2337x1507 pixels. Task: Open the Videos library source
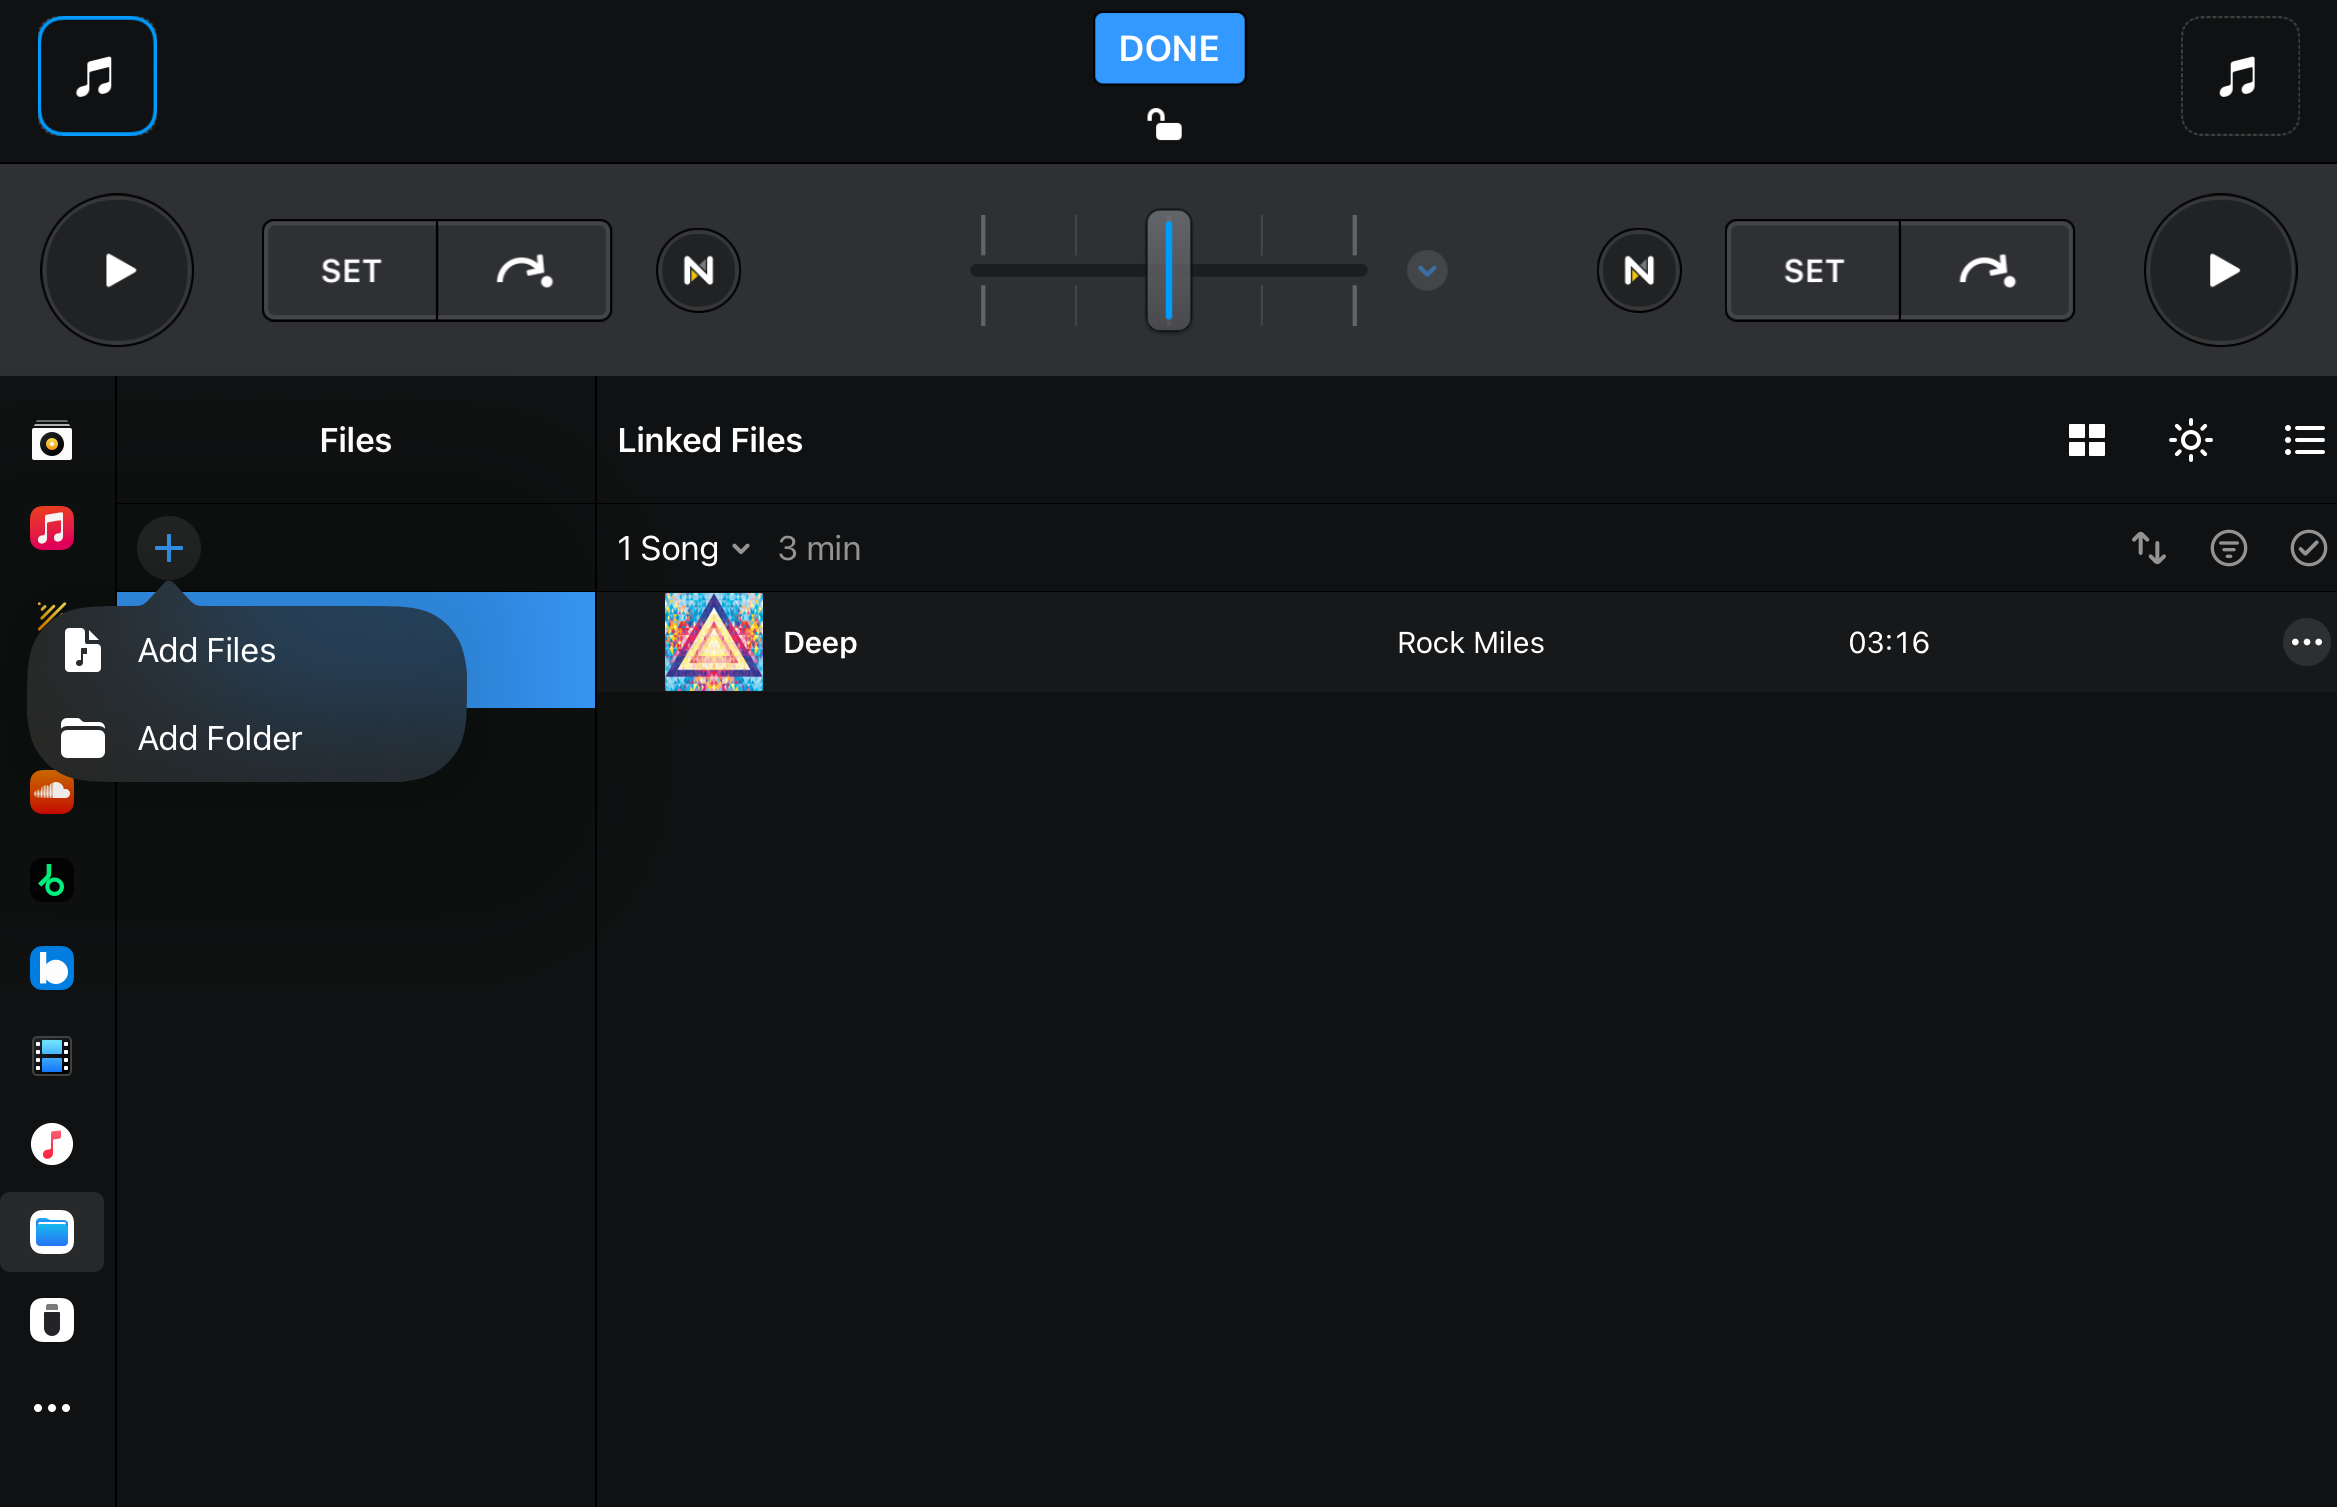coord(52,1056)
